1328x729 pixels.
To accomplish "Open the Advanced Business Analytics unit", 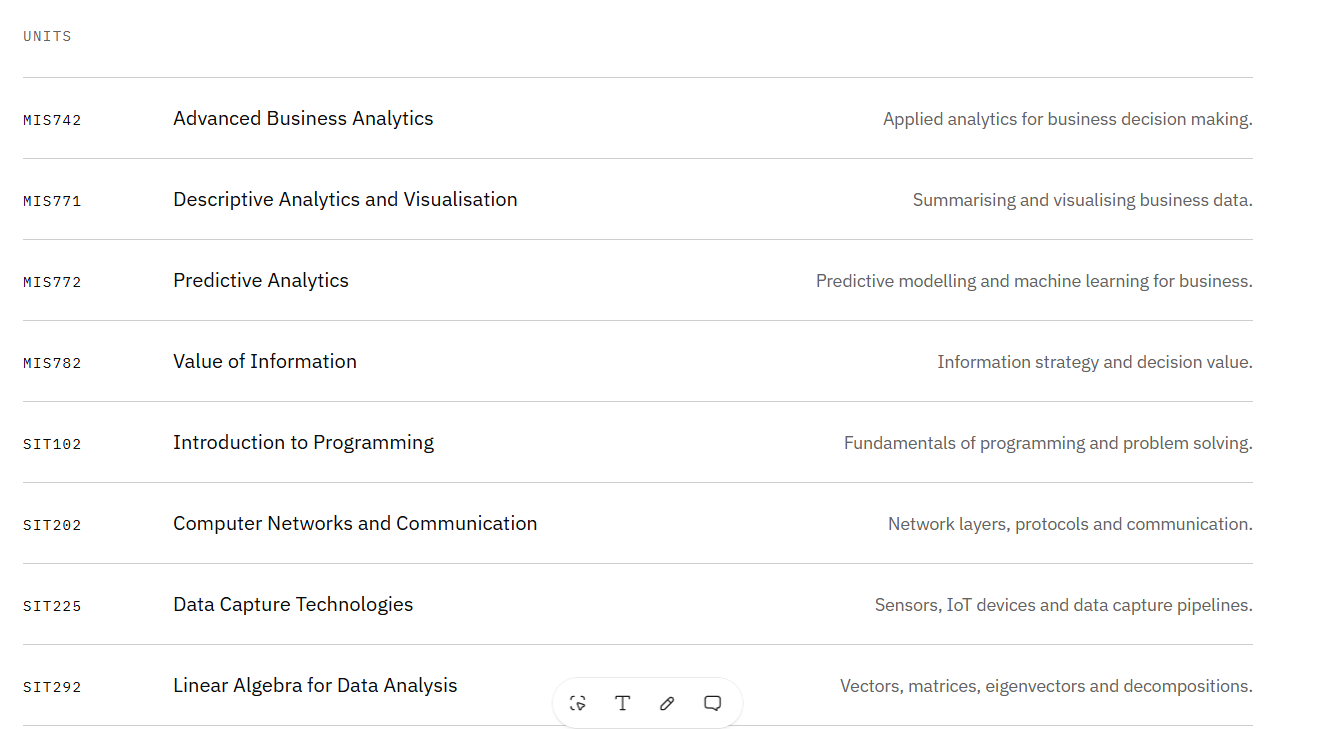I will click(303, 118).
